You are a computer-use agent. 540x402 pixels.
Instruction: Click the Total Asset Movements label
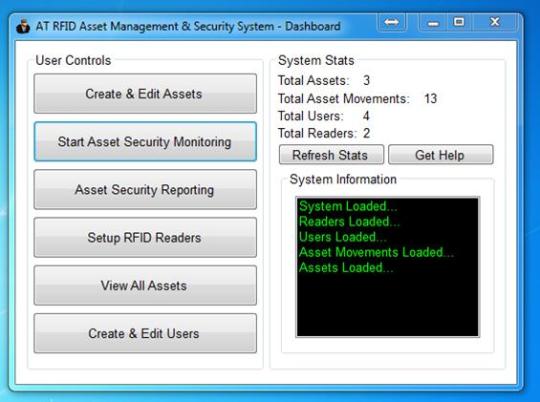344,99
